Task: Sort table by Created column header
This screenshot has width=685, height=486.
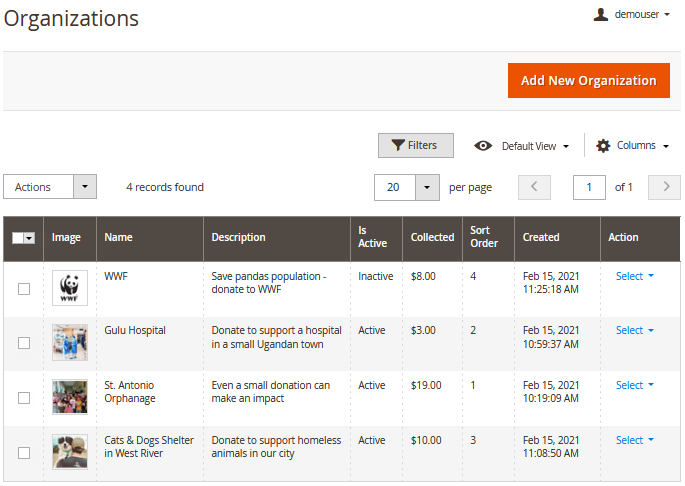Action: [x=541, y=238]
